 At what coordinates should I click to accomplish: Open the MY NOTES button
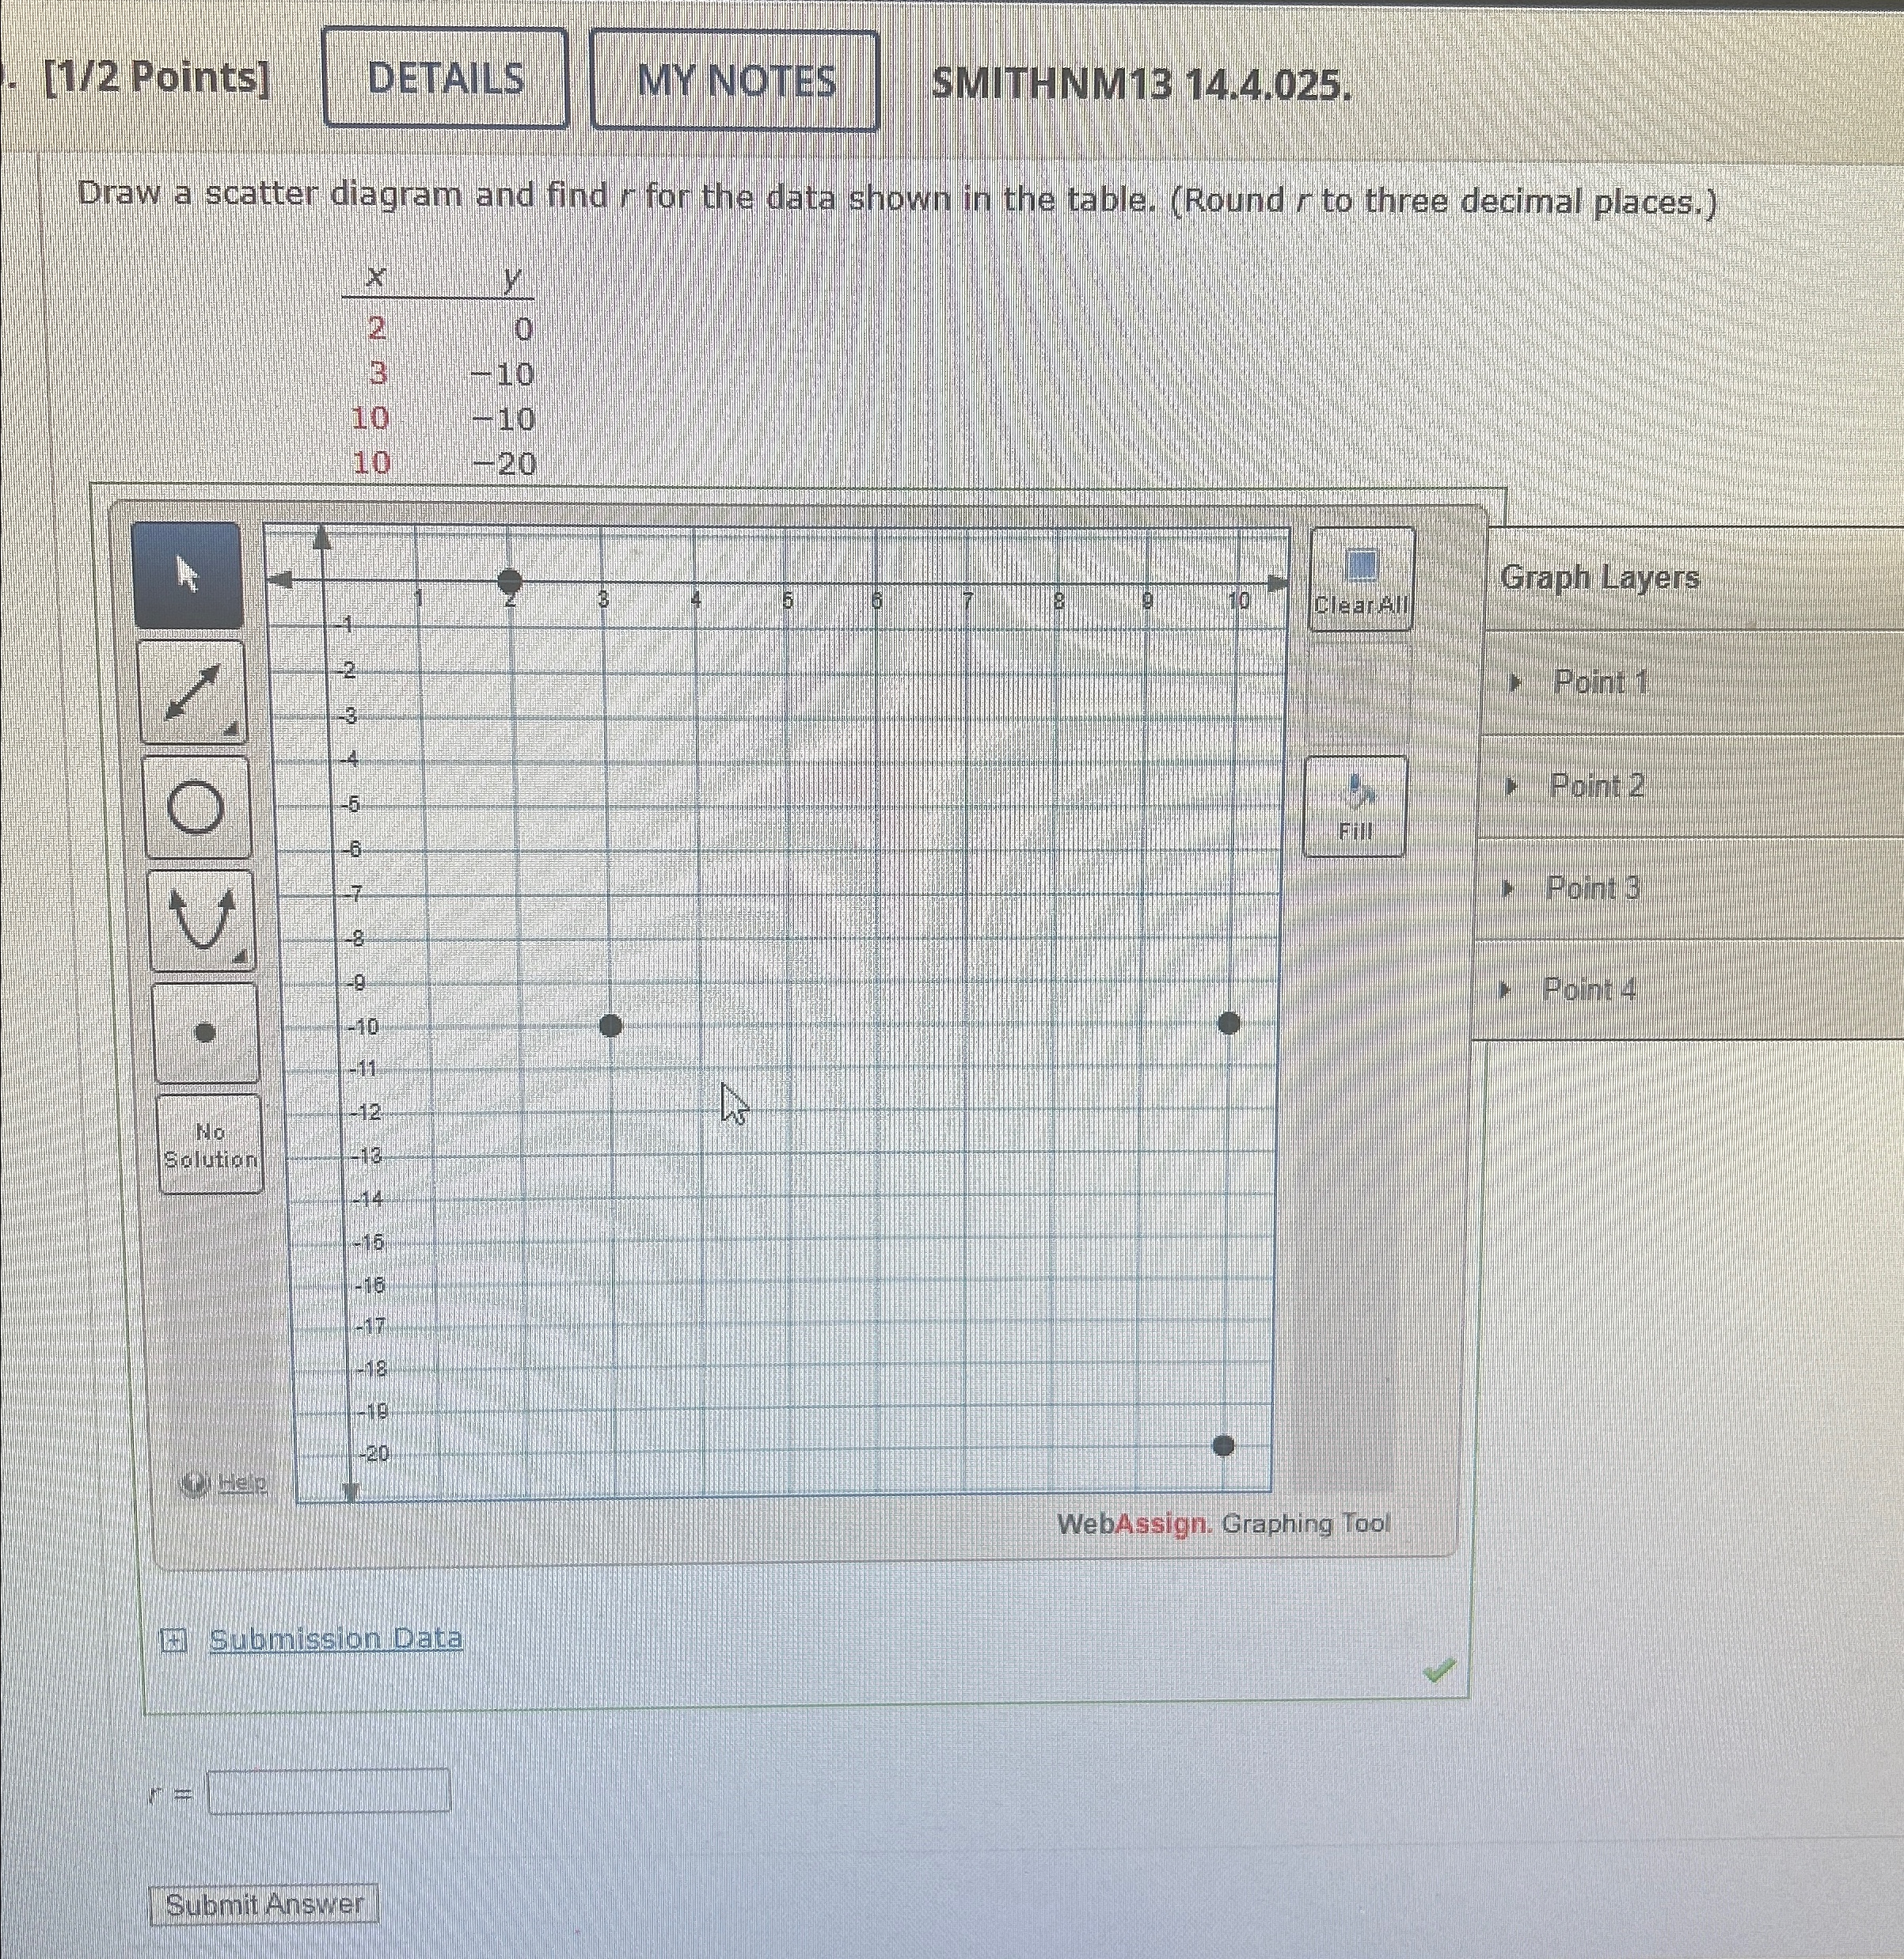[735, 81]
